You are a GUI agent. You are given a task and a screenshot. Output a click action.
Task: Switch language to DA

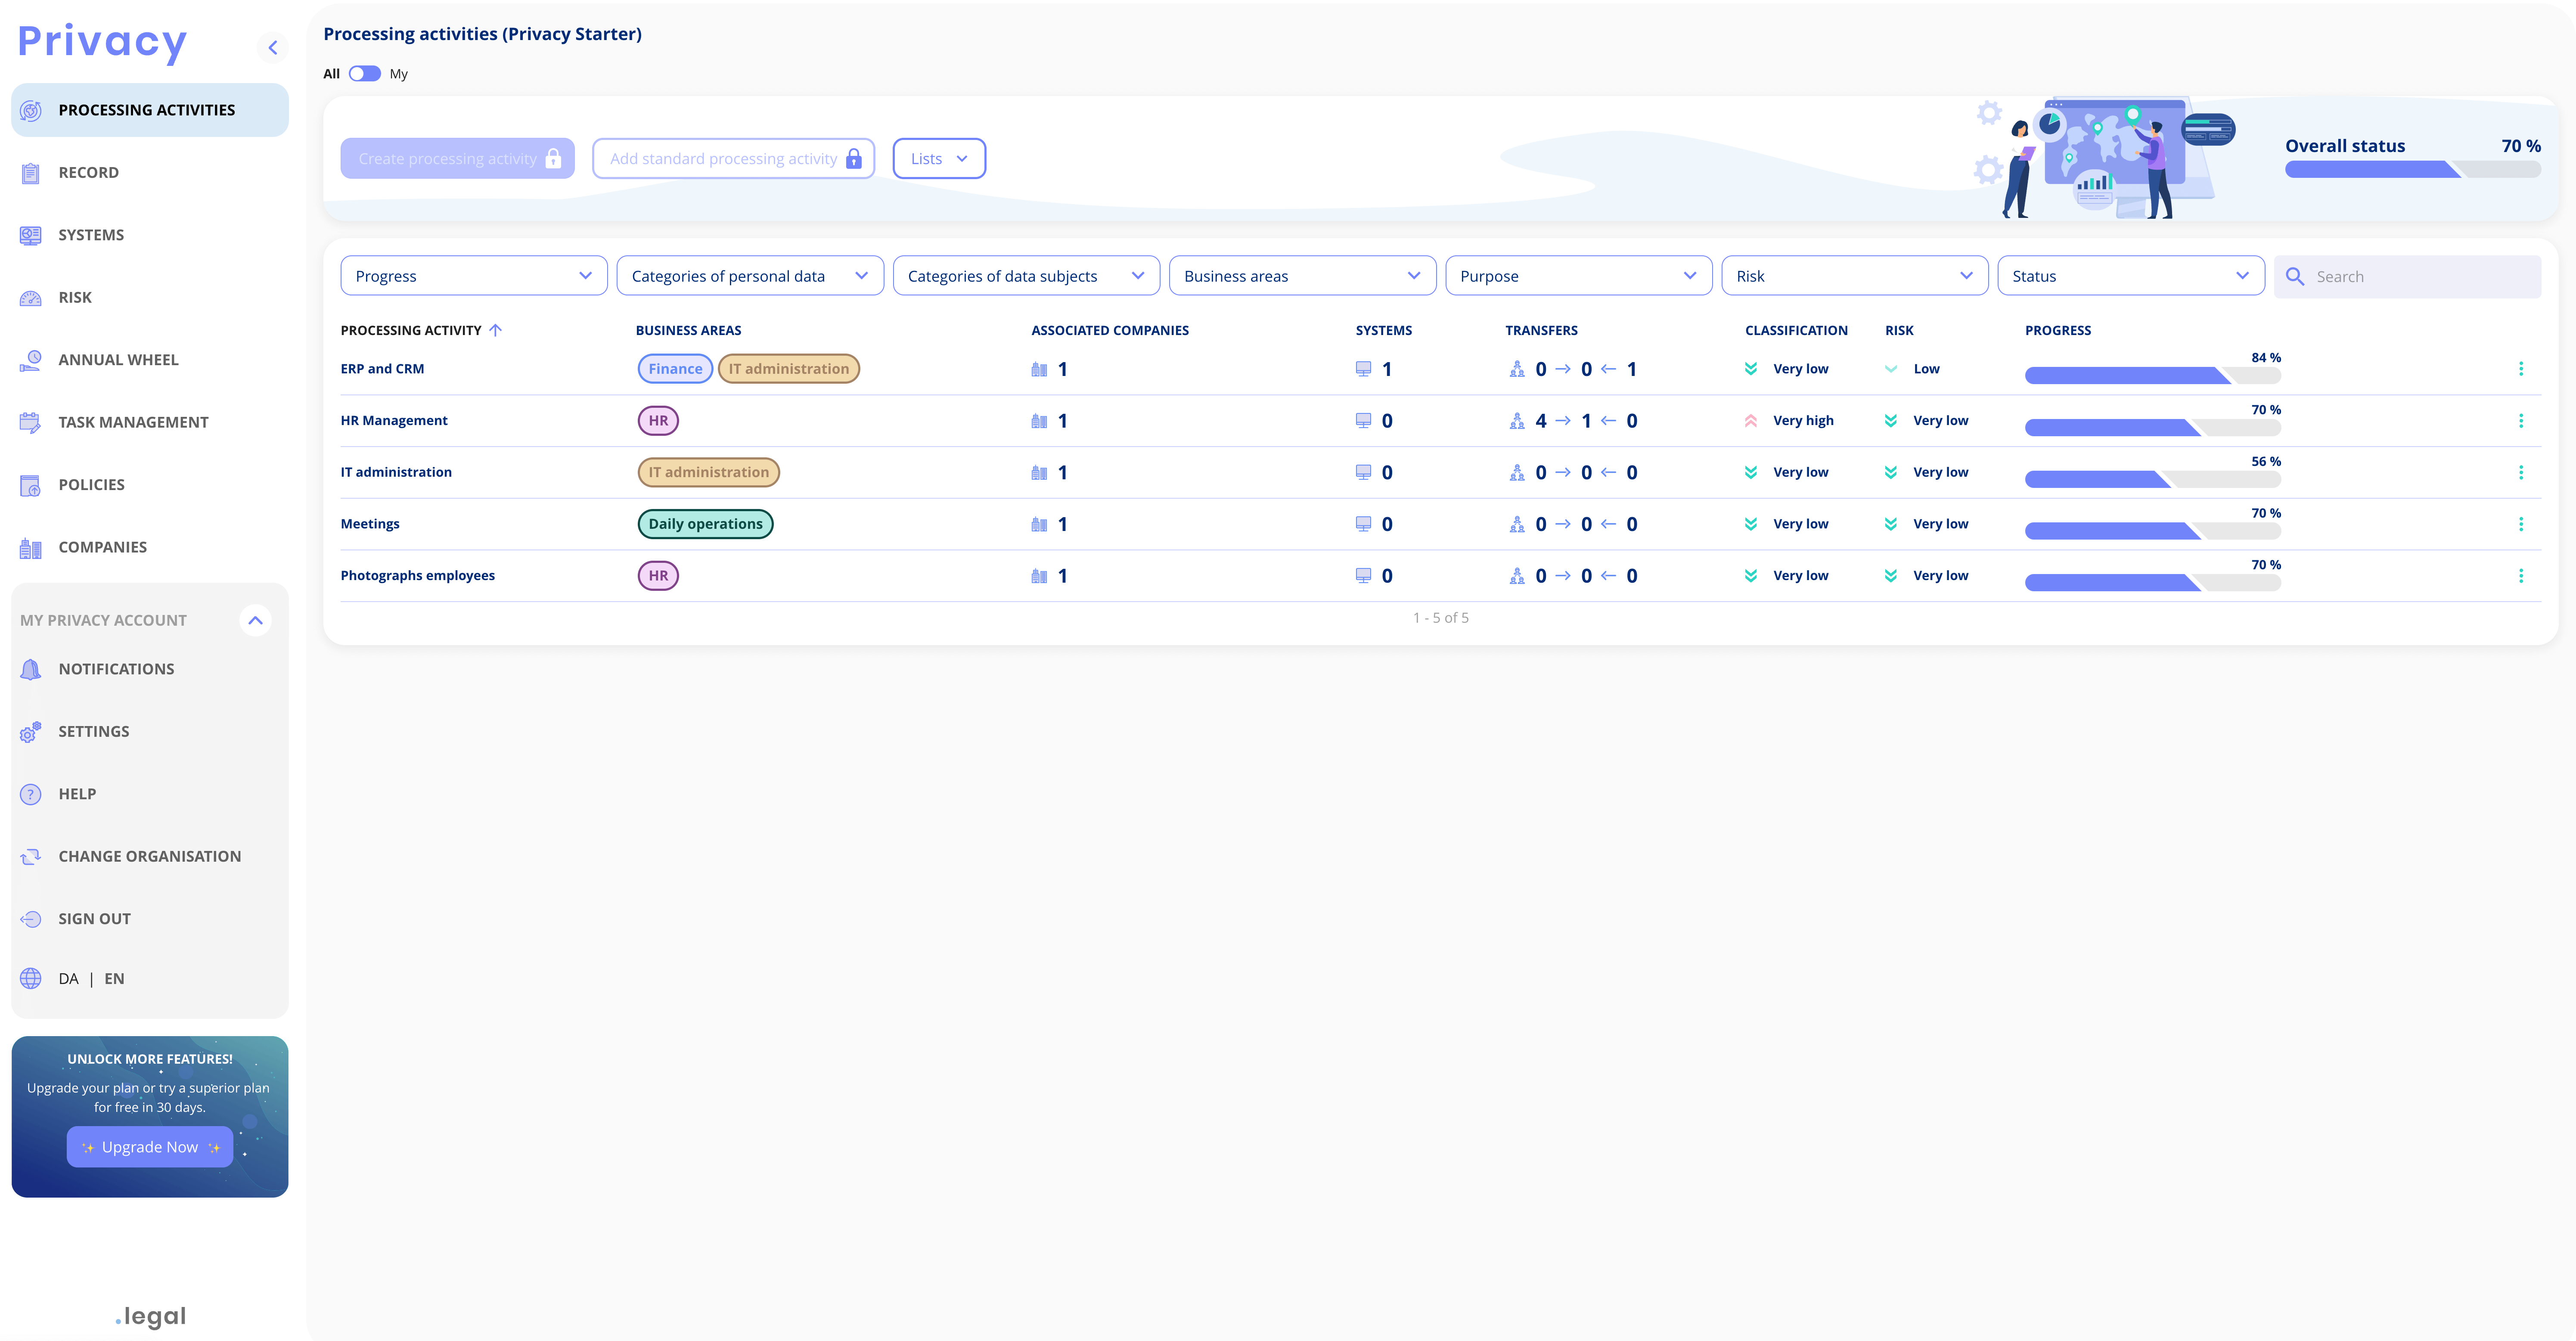click(x=68, y=978)
